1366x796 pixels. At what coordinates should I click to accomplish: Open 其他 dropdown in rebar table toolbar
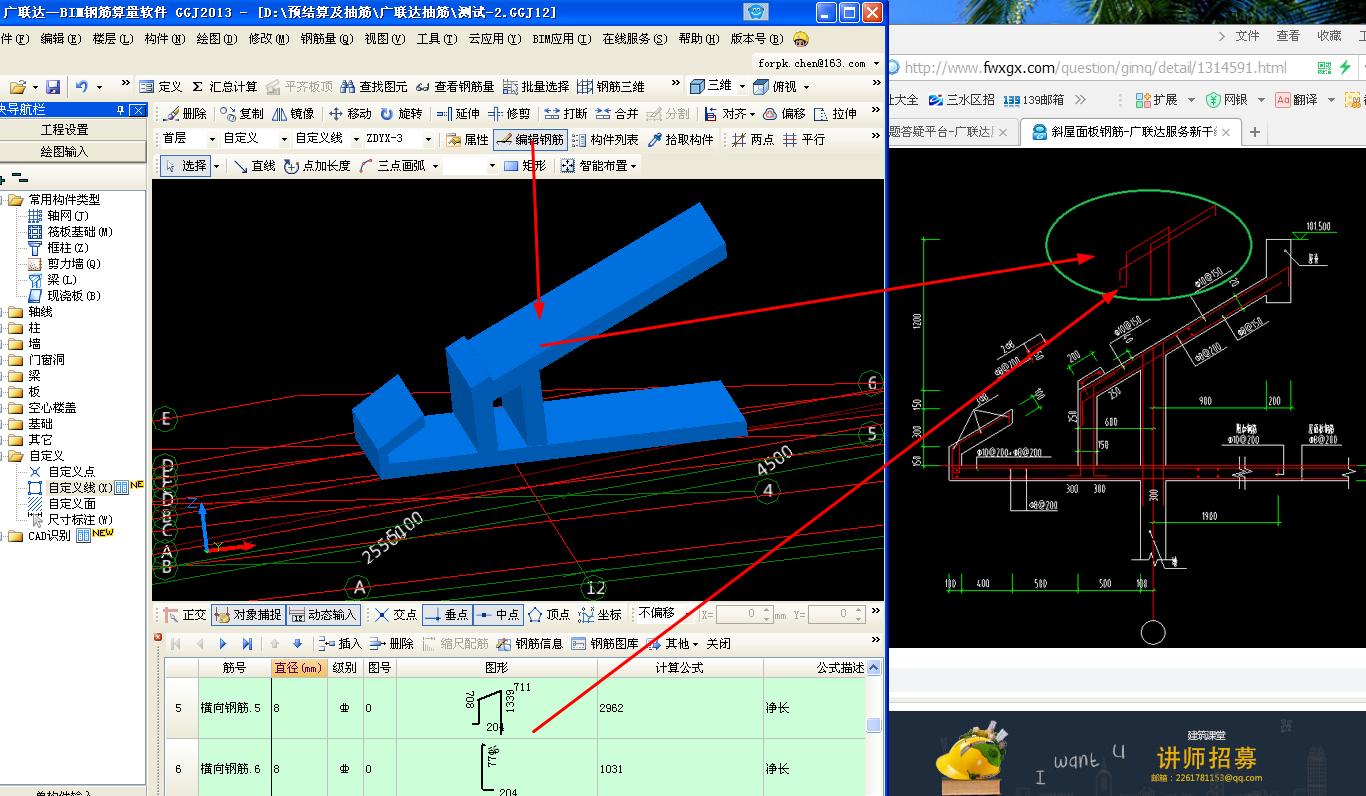click(673, 644)
